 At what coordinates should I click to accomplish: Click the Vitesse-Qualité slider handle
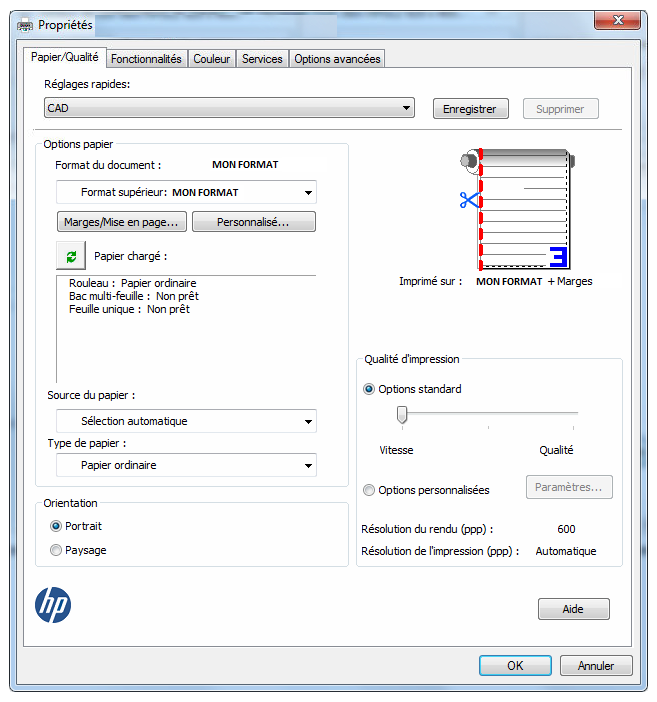(402, 414)
